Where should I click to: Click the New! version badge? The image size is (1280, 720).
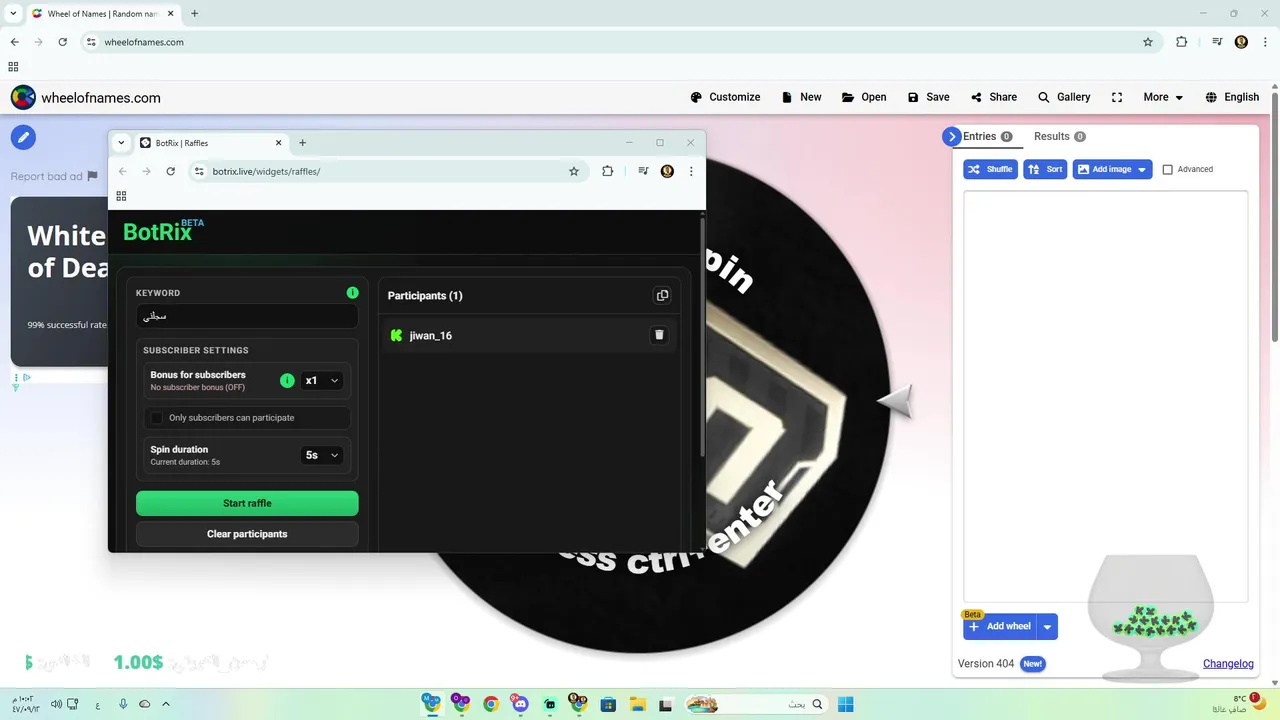[1032, 663]
